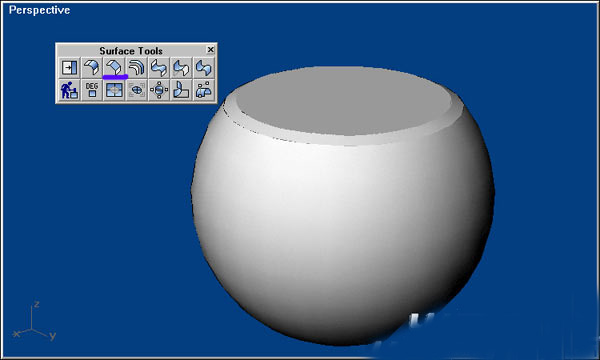Start the Blend Surface tool
Image resolution: width=600 pixels, height=360 pixels.
tap(159, 68)
